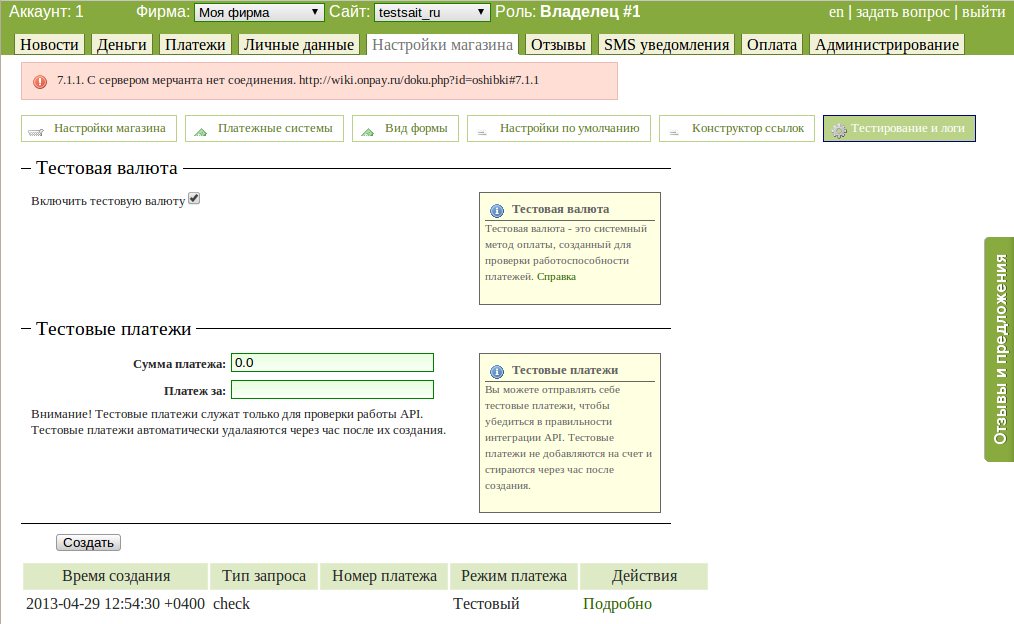This screenshot has width=1014, height=624.
Task: Open the Отзывы и предложения side panel
Action: (1000, 349)
